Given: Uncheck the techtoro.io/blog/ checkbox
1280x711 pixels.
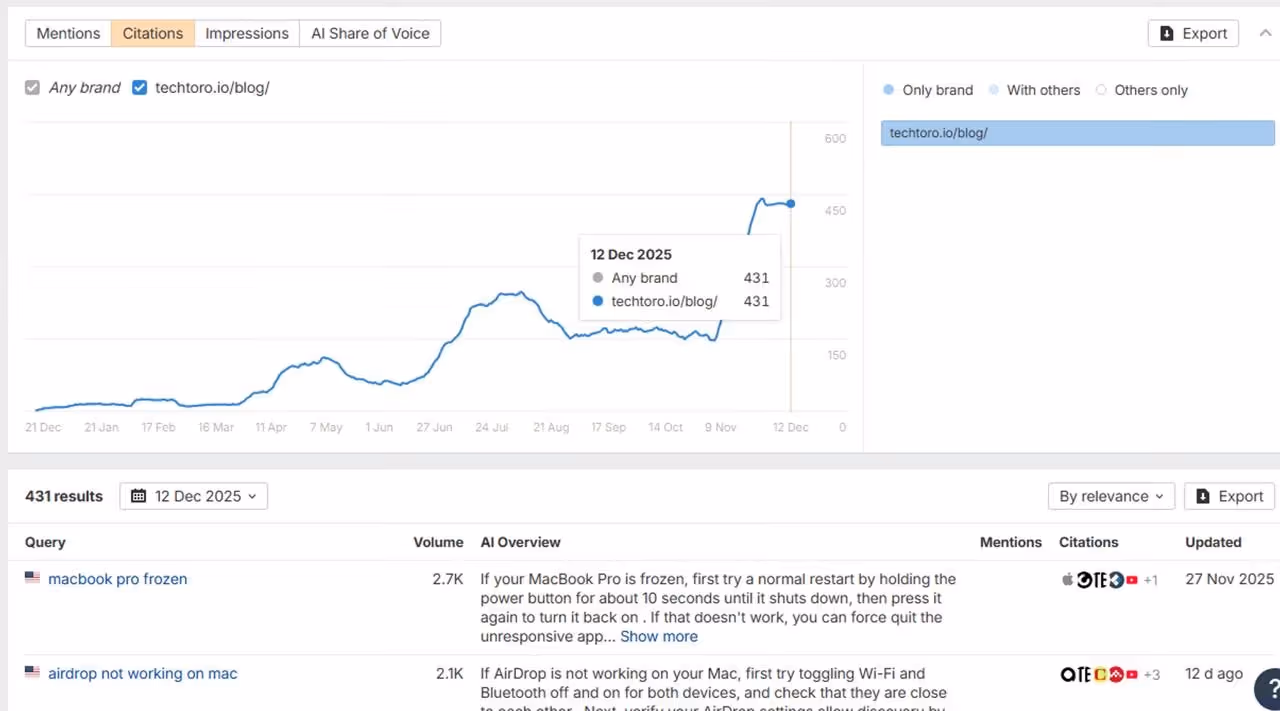Looking at the screenshot, I should point(139,87).
